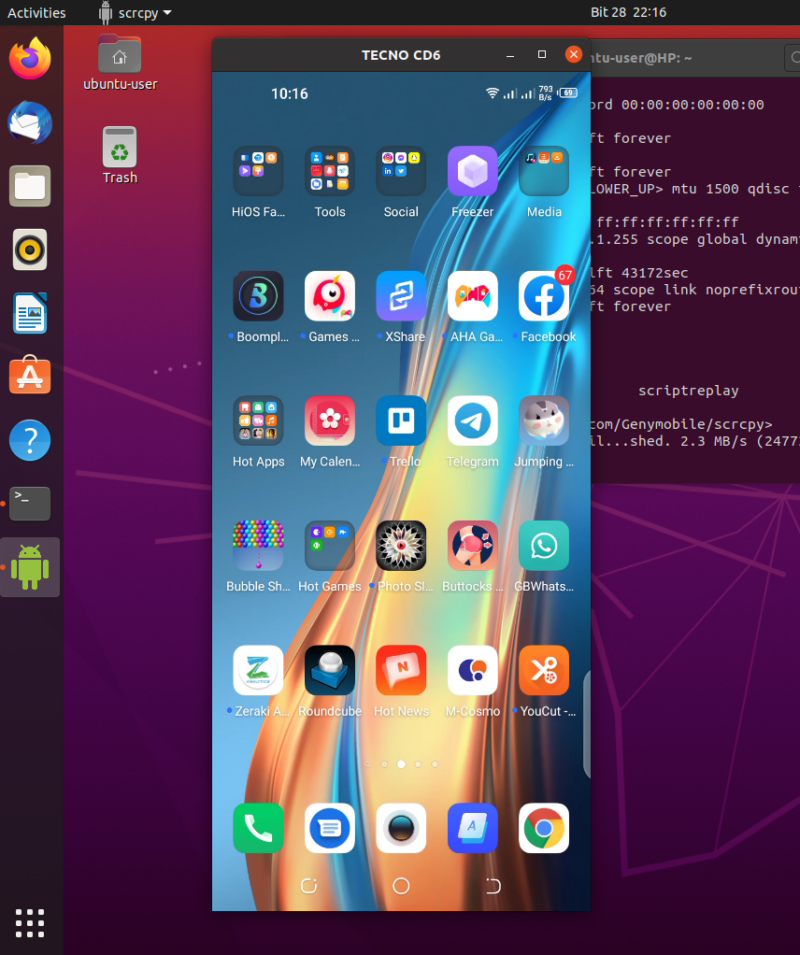
Task: Open the Hot News app
Action: pos(401,670)
